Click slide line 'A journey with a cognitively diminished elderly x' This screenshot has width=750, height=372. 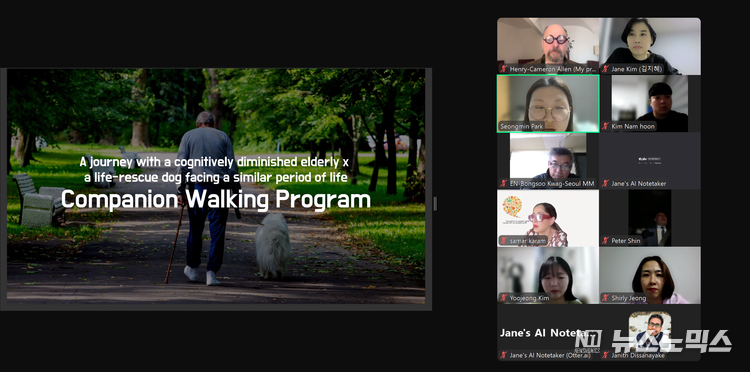(x=214, y=162)
